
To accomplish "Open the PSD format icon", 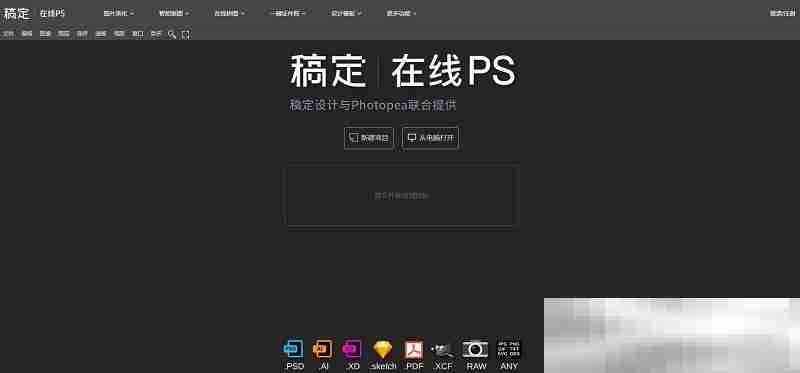I will tap(293, 350).
